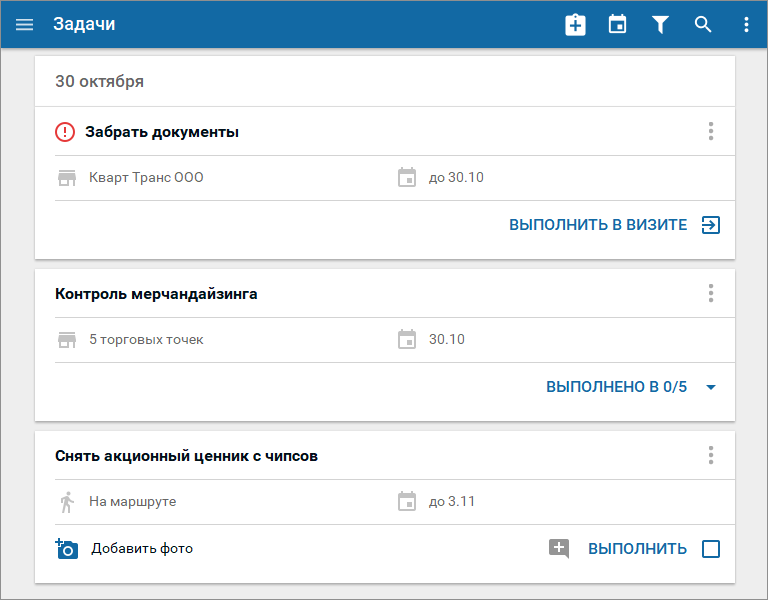
Task: Add a new task with clipboard-plus icon
Action: point(575,24)
